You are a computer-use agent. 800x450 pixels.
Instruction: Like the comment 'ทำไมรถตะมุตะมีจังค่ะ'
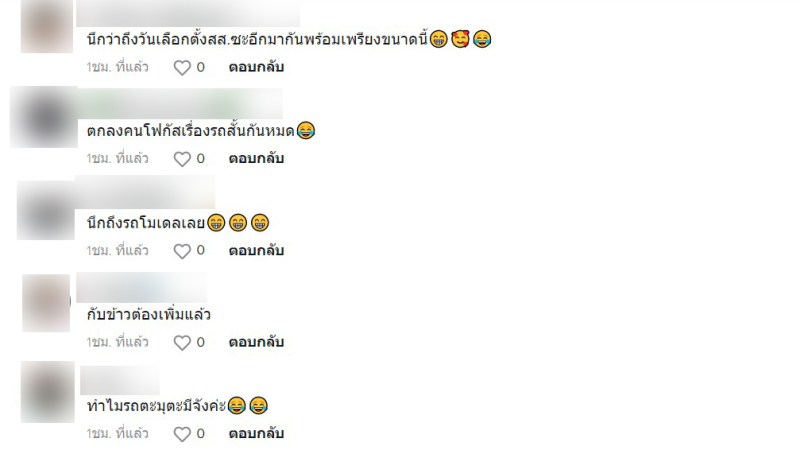182,434
